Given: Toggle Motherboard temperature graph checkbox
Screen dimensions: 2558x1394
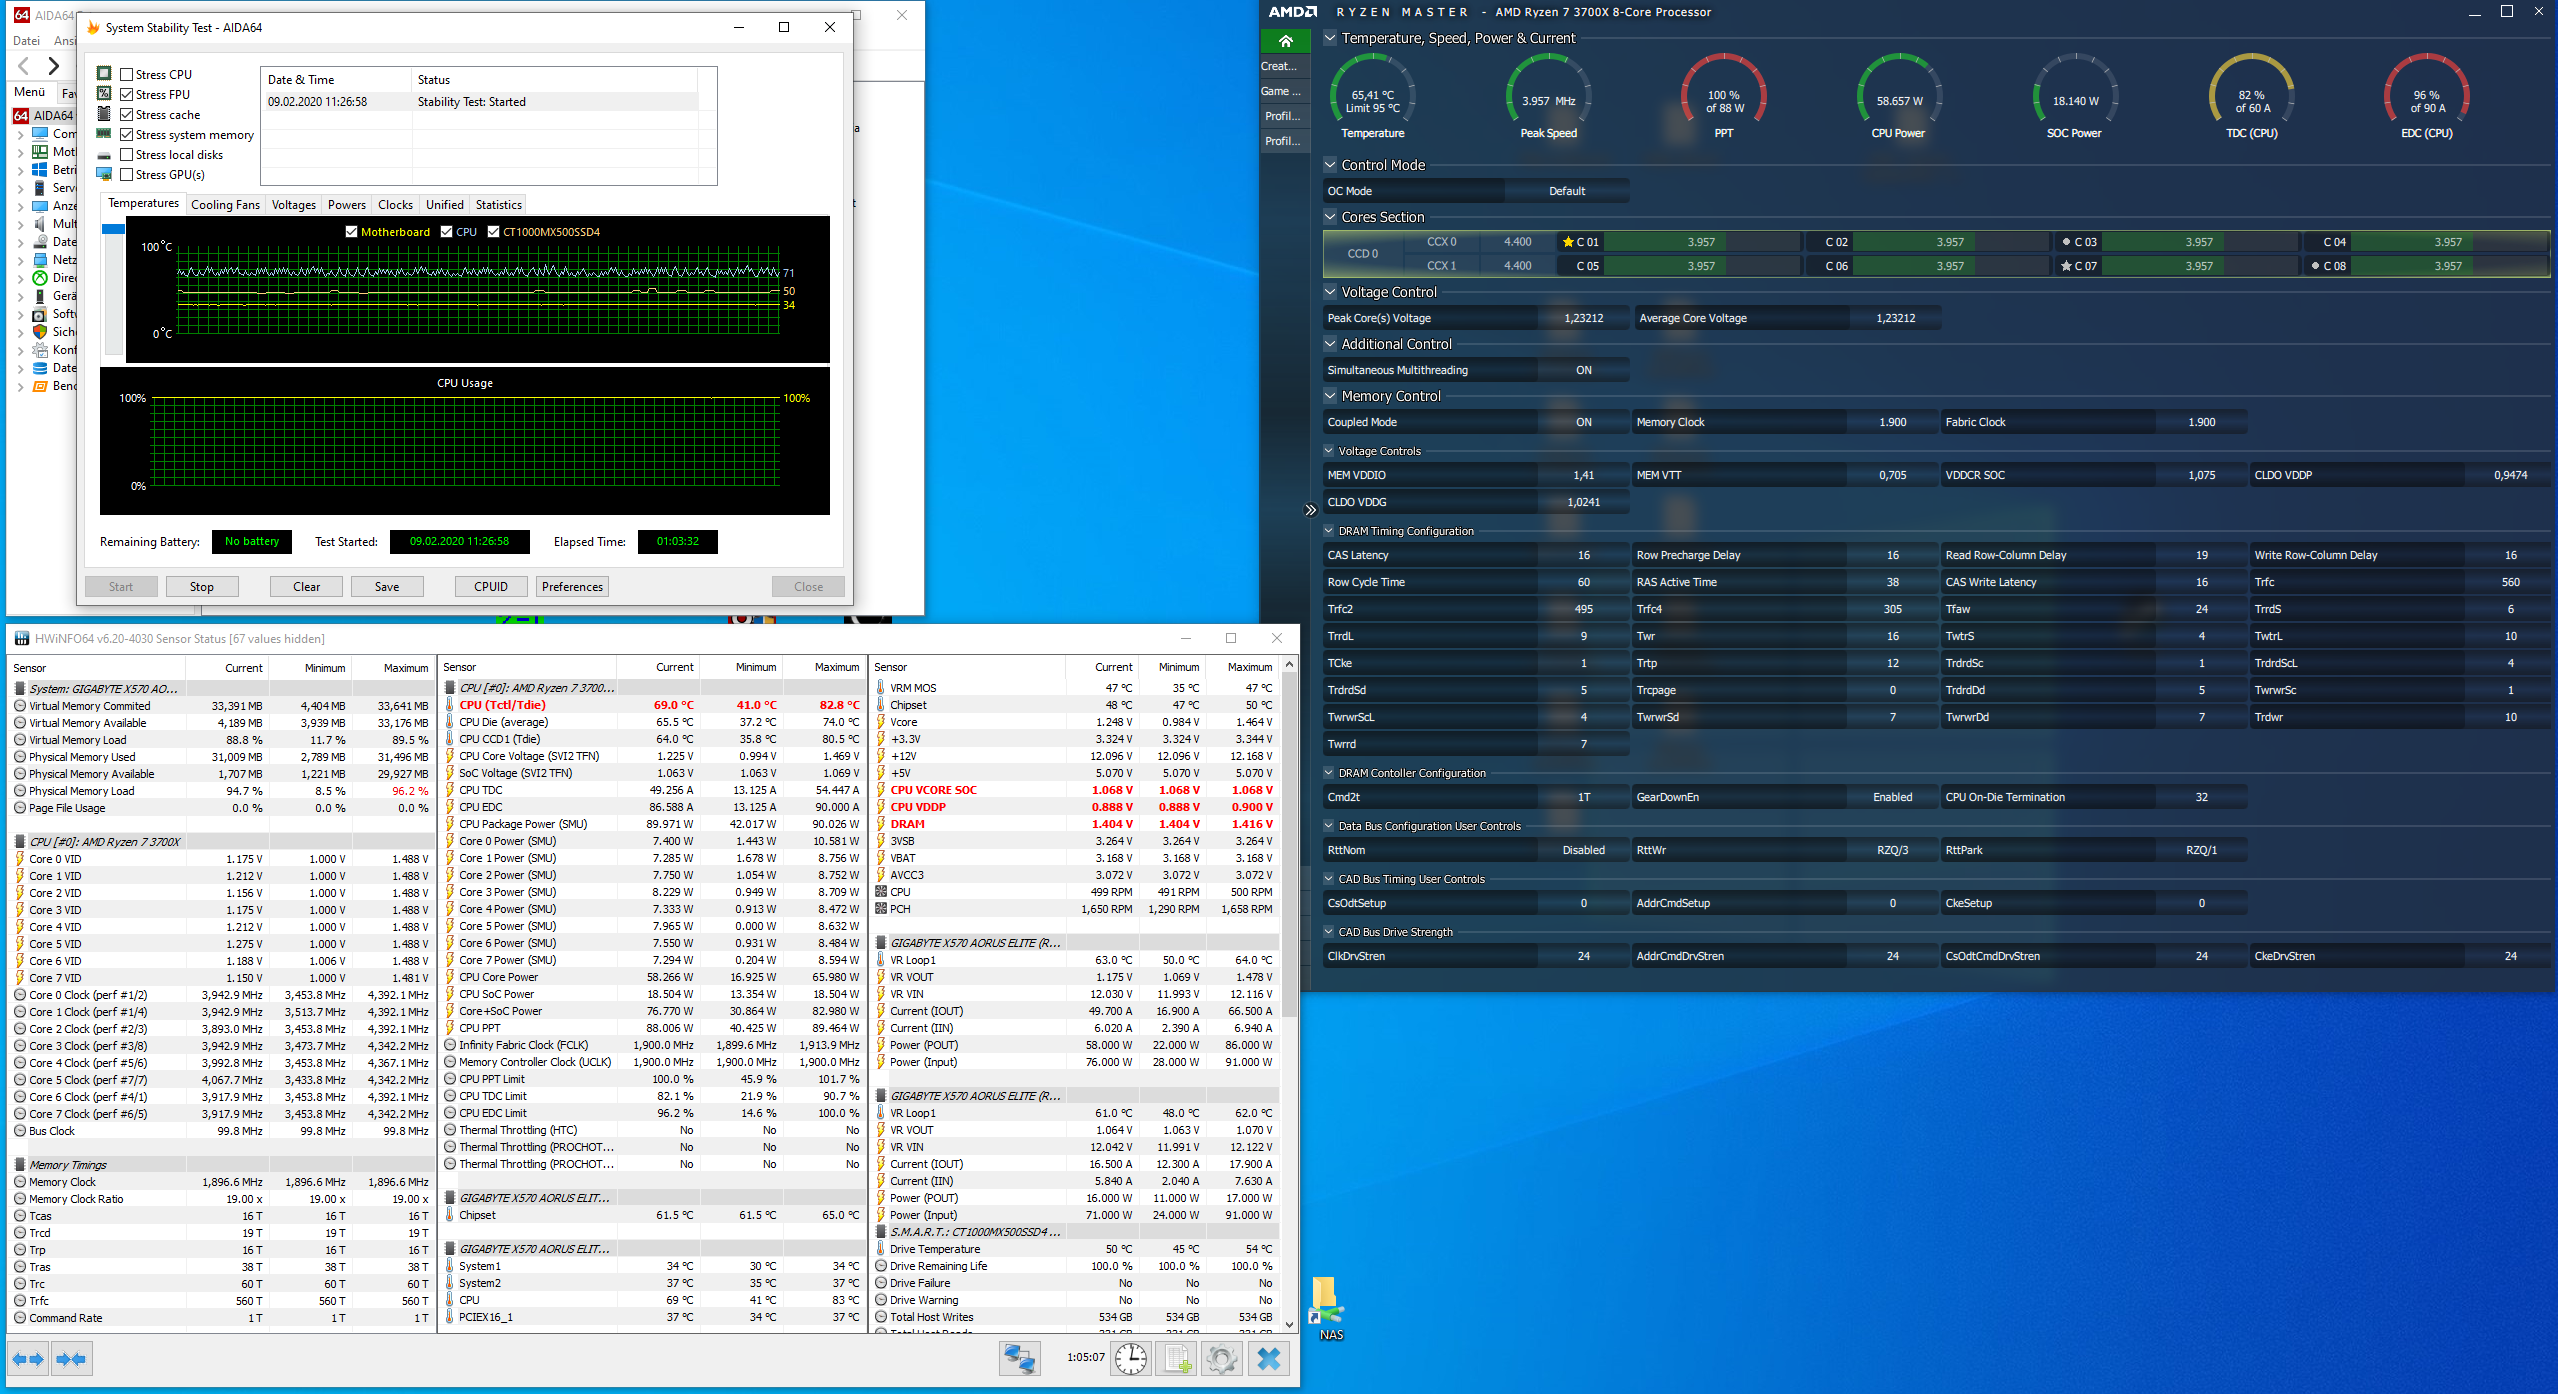Looking at the screenshot, I should (x=351, y=232).
